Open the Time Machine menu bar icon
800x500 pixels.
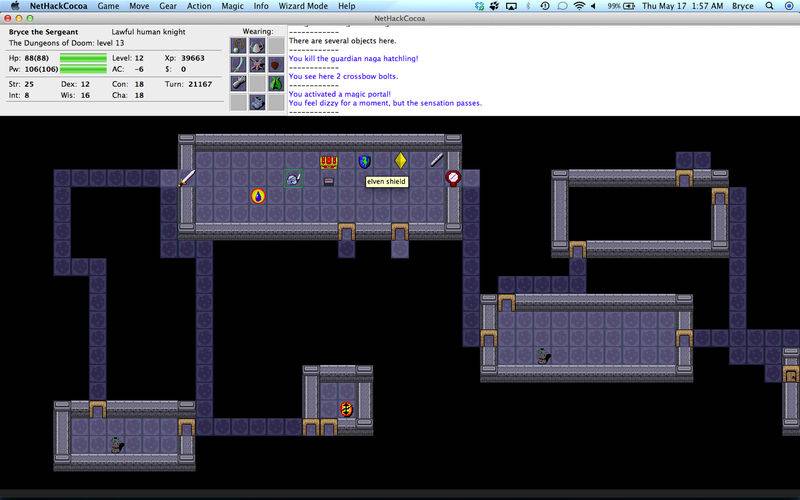[x=545, y=6]
